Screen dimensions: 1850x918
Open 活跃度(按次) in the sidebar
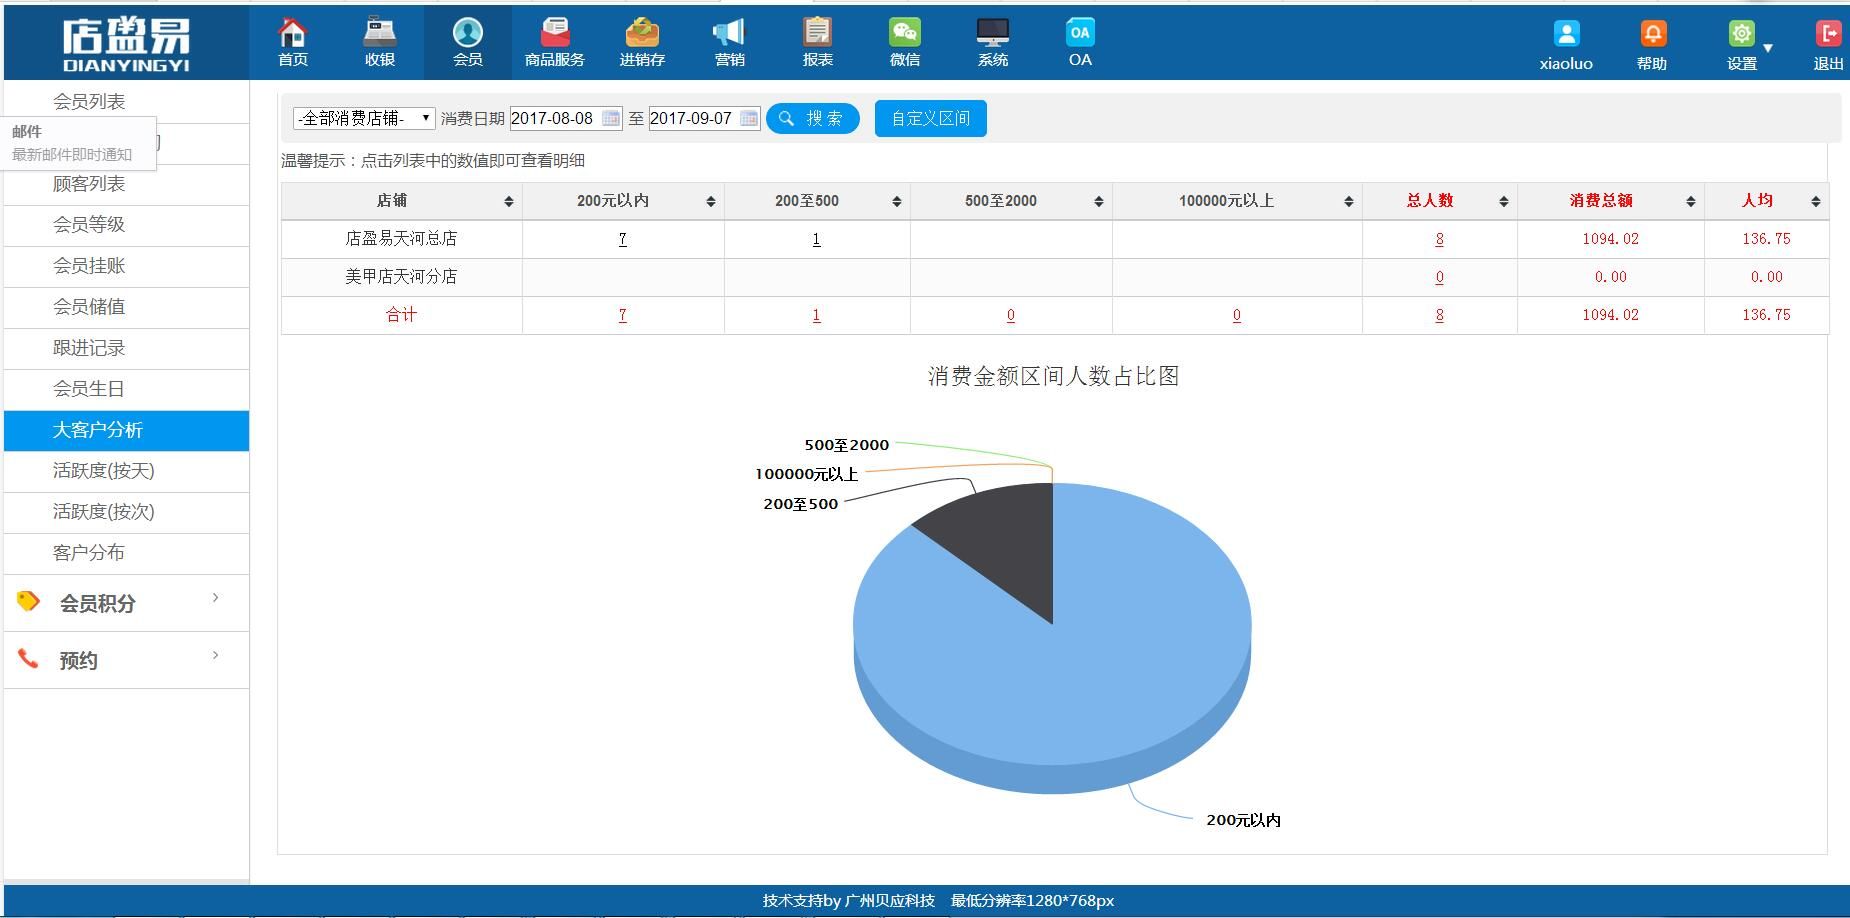pos(104,512)
